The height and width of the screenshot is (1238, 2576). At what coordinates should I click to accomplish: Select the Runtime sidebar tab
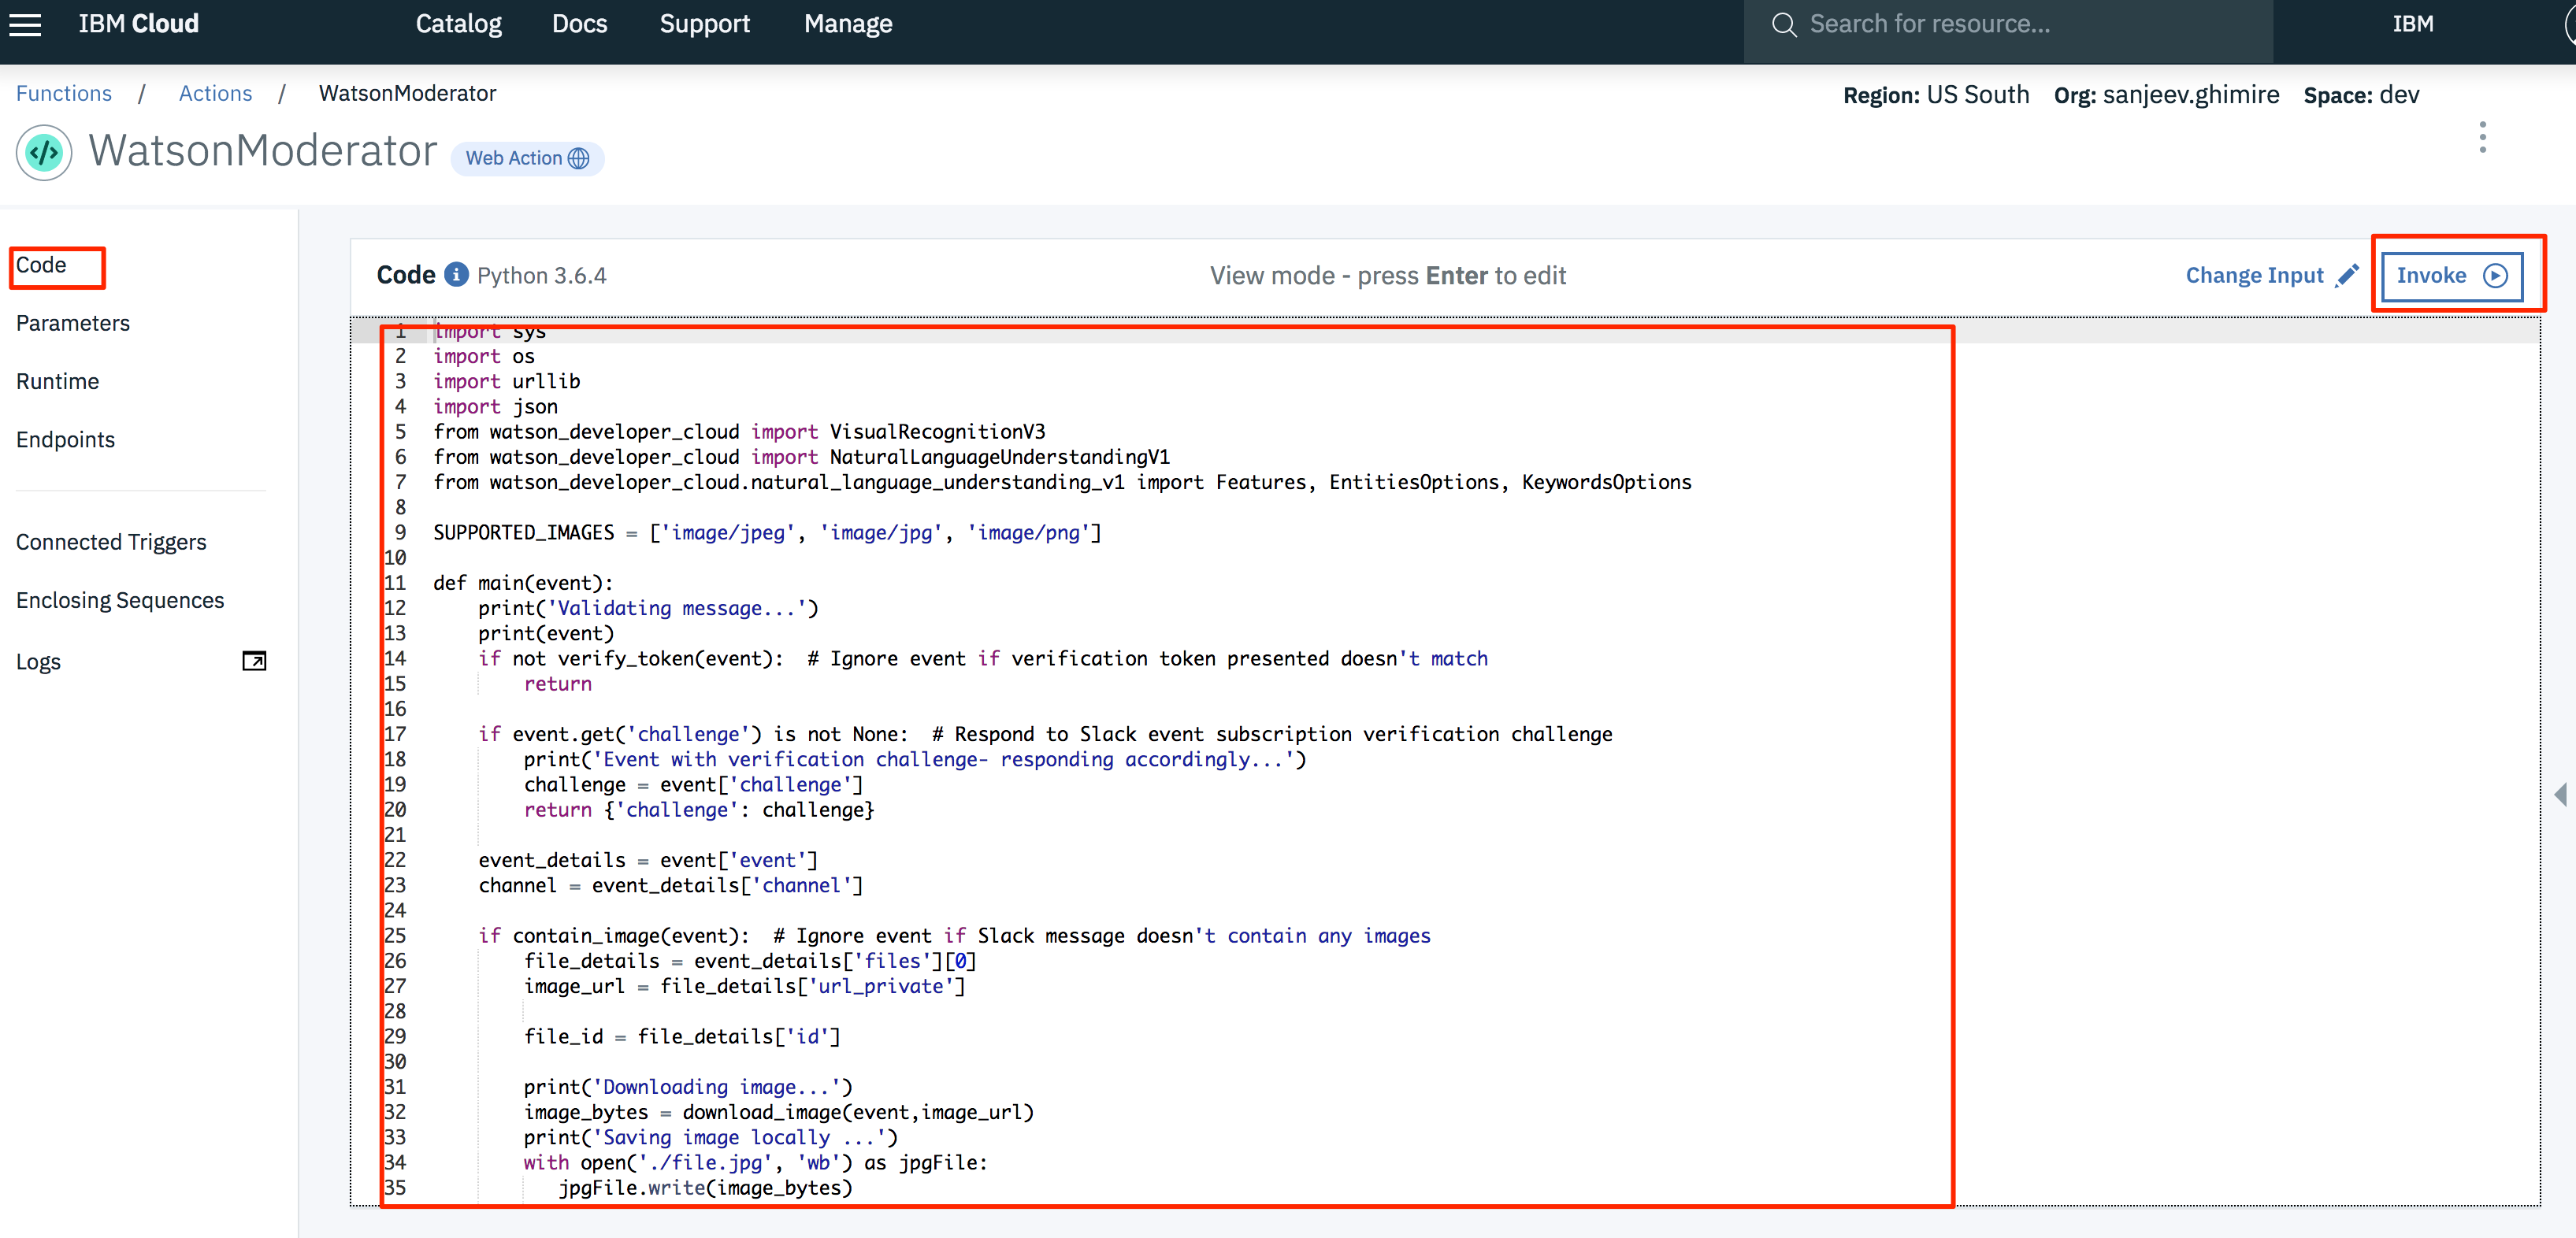coord(57,381)
